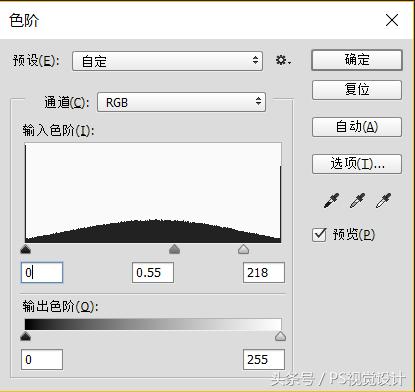Viewport: 415px width, 392px height.
Task: Toggle the 预览(P) preview checkbox
Action: (x=319, y=235)
